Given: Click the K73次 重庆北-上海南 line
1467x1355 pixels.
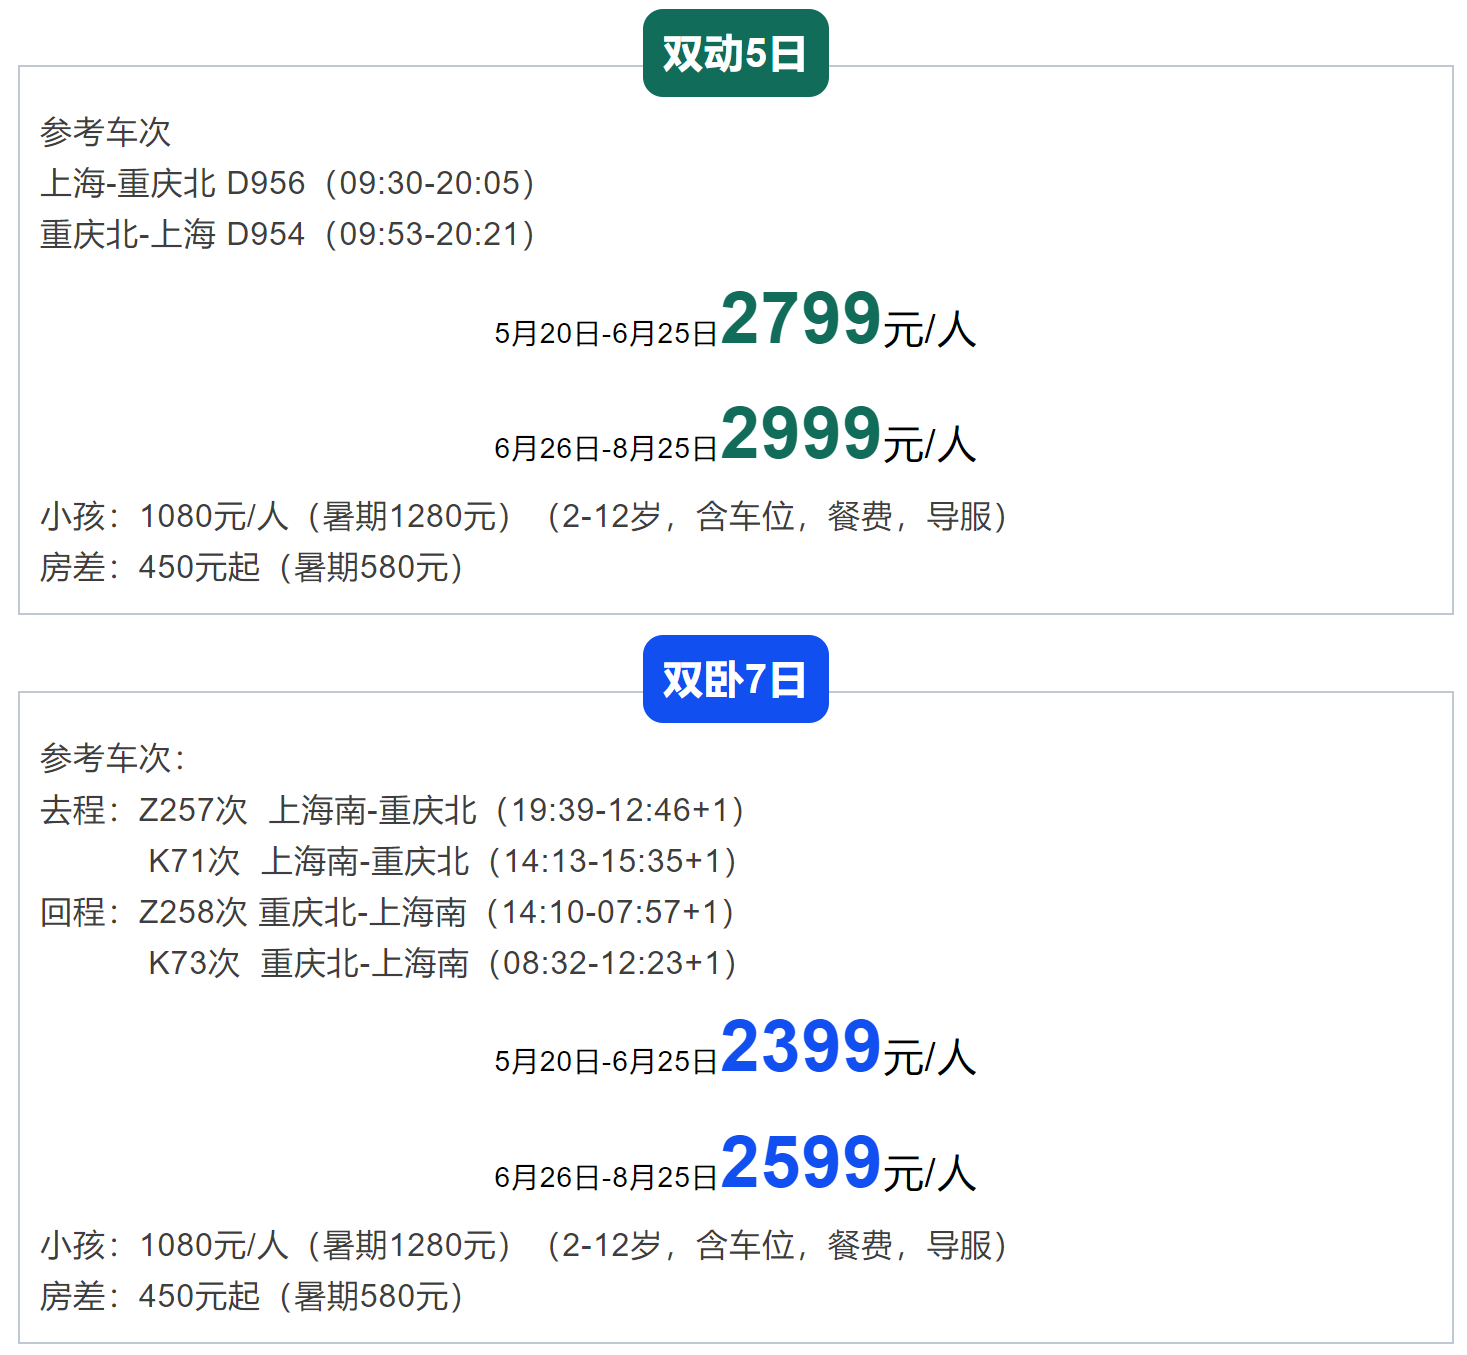Looking at the screenshot, I should point(440,964).
